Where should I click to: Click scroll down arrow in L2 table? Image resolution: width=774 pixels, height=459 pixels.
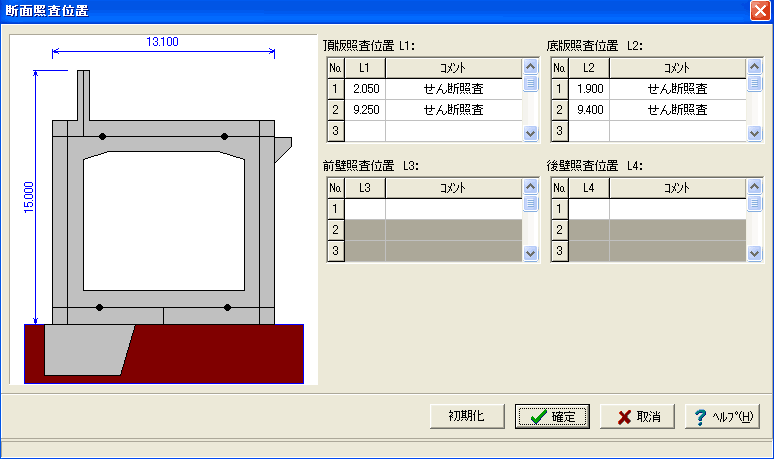754,133
